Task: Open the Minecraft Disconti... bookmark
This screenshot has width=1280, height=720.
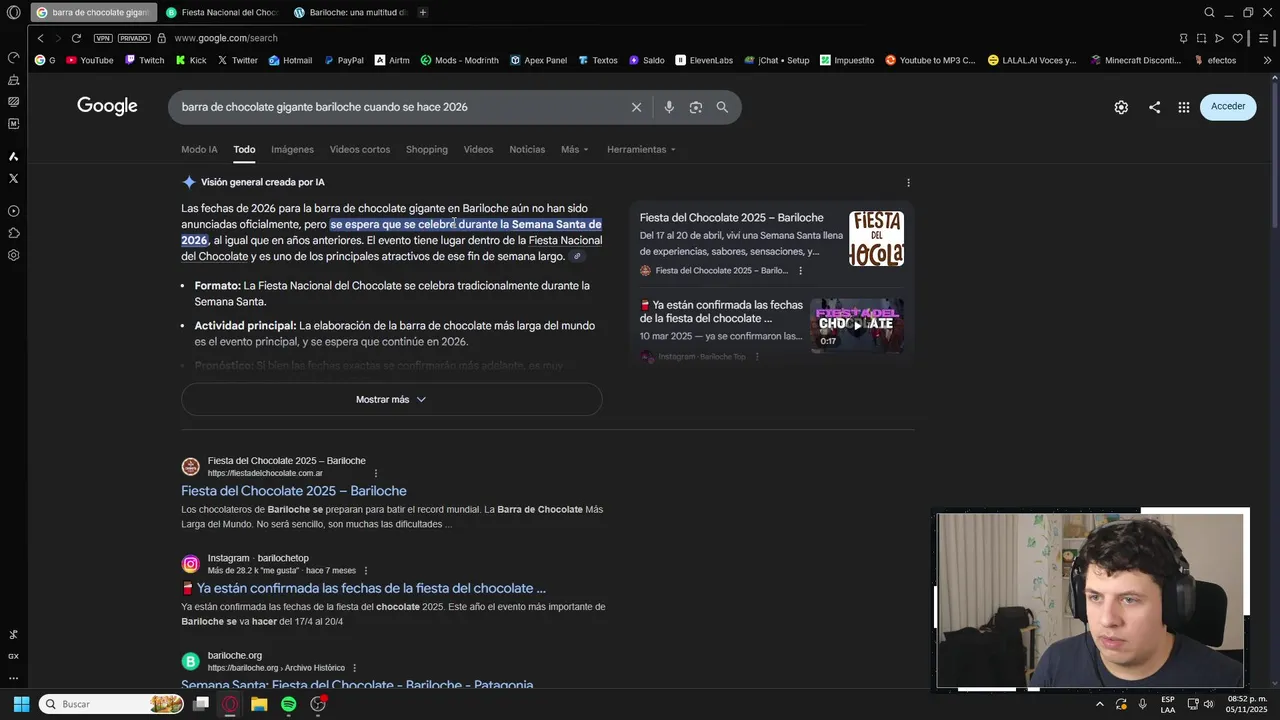Action: tap(1136, 60)
